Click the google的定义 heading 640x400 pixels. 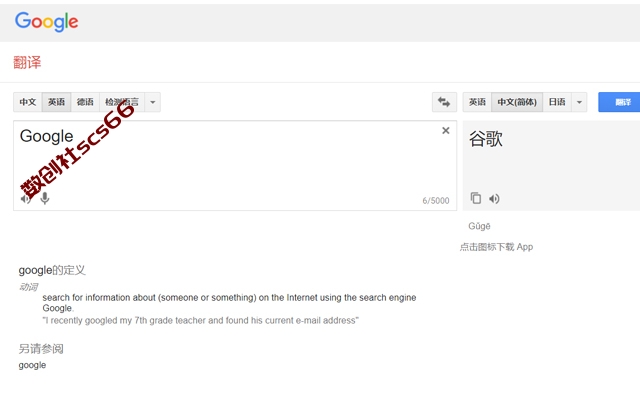pyautogui.click(x=52, y=270)
